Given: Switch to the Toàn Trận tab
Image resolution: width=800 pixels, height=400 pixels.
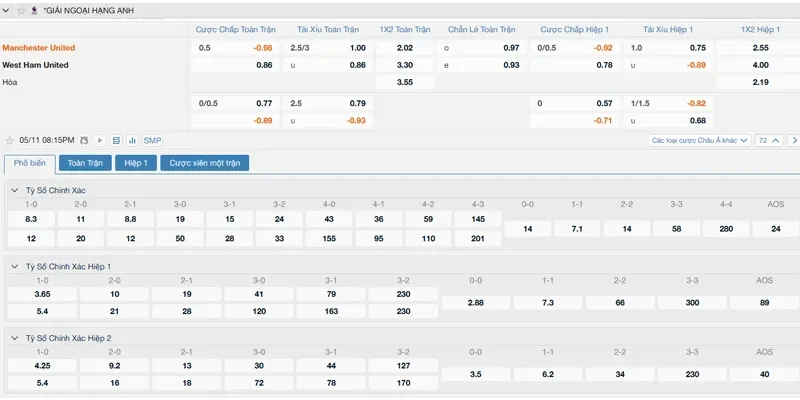Looking at the screenshot, I should click(85, 162).
